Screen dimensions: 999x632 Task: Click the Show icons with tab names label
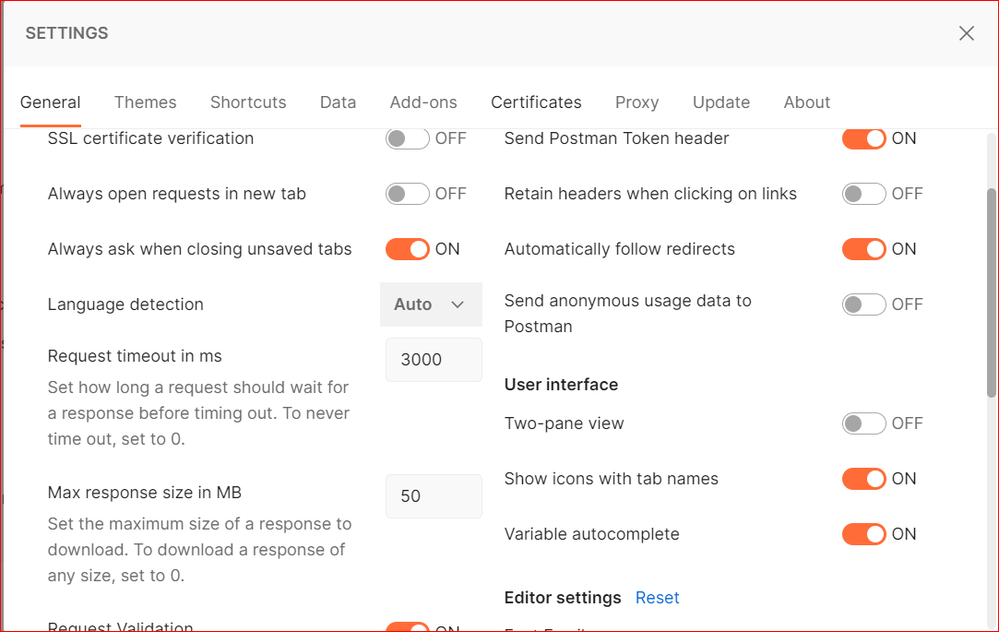[612, 479]
